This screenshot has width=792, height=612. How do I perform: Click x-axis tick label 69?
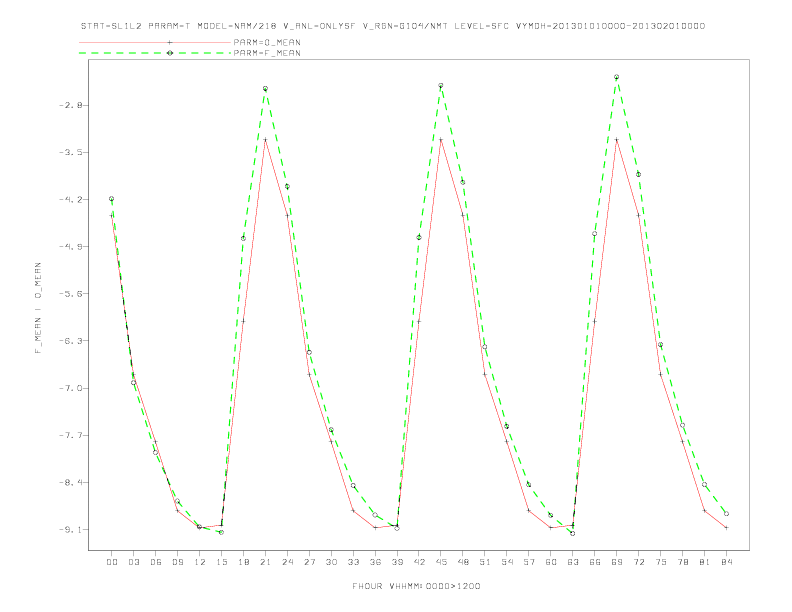tap(617, 562)
